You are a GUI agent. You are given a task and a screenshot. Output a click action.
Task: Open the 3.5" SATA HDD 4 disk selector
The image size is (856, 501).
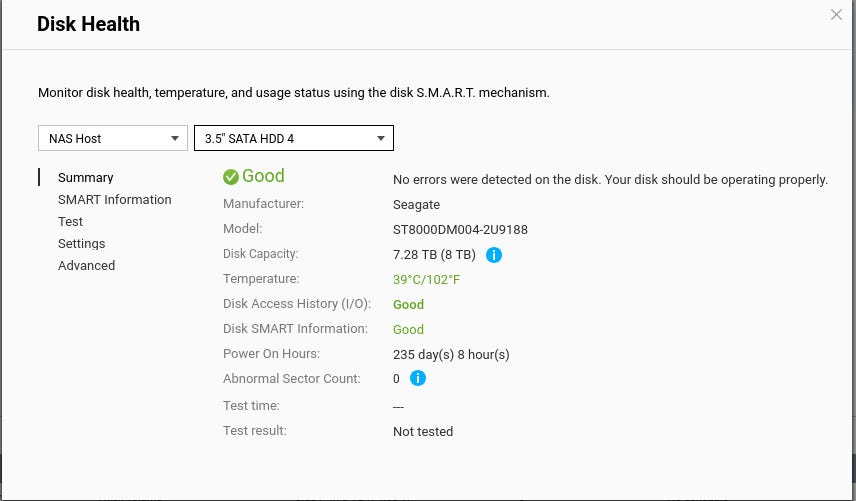tap(294, 138)
